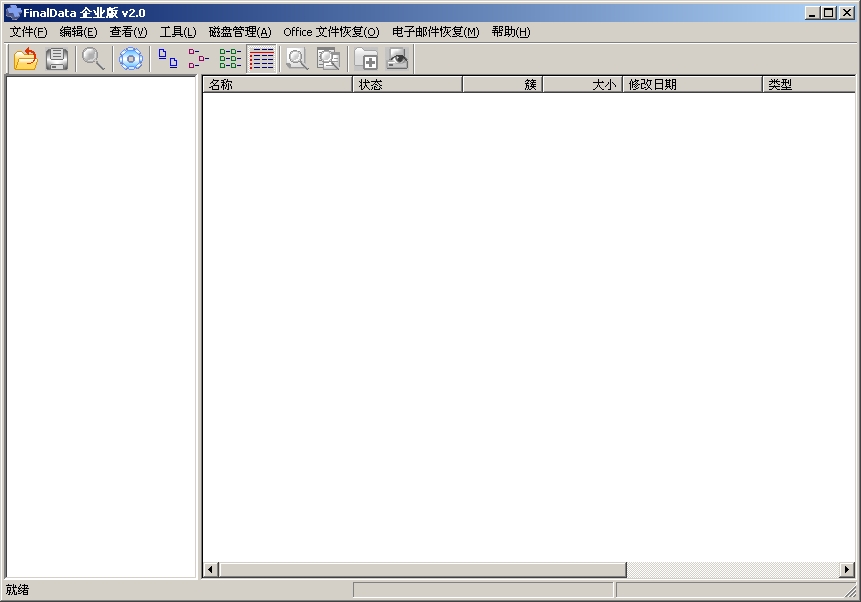Expand the Office 文件恢复 menu
861x602 pixels.
(331, 32)
